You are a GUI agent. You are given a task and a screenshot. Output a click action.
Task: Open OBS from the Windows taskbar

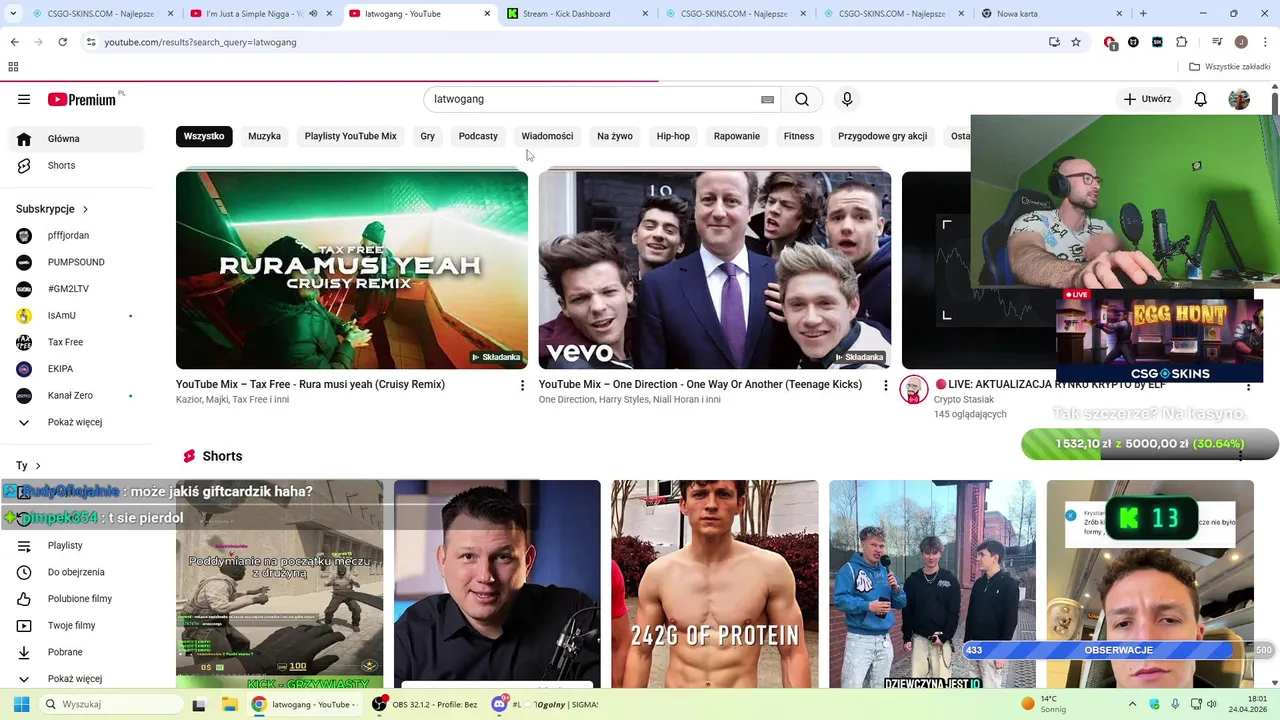click(425, 704)
